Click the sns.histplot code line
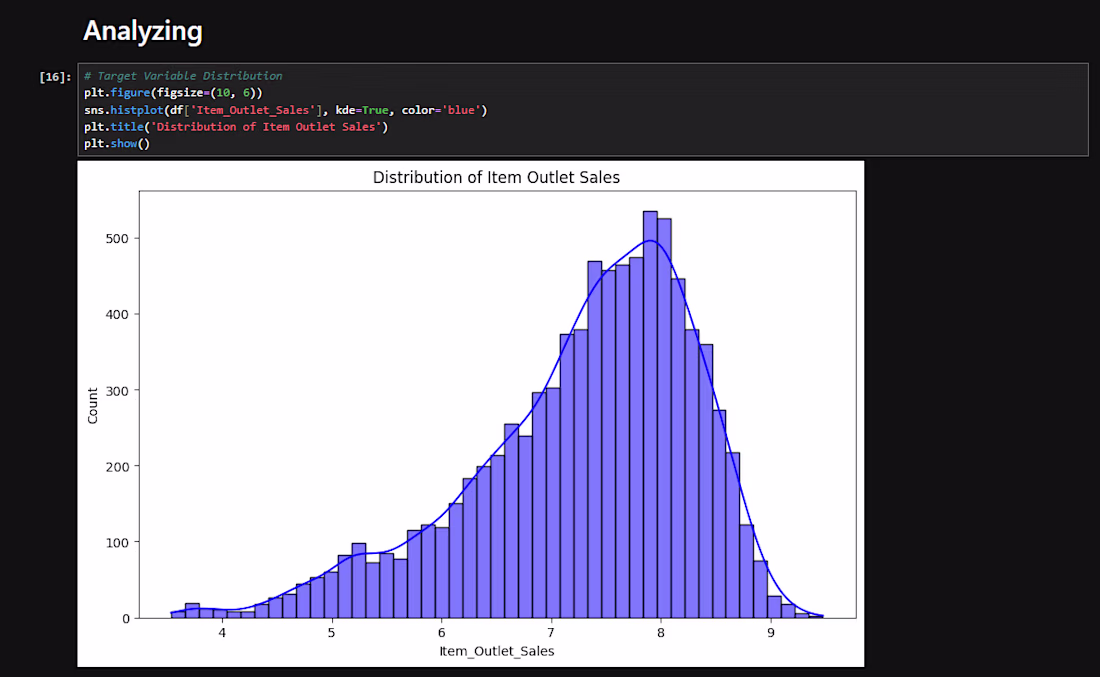Screen dimensions: 1100x677 286,110
